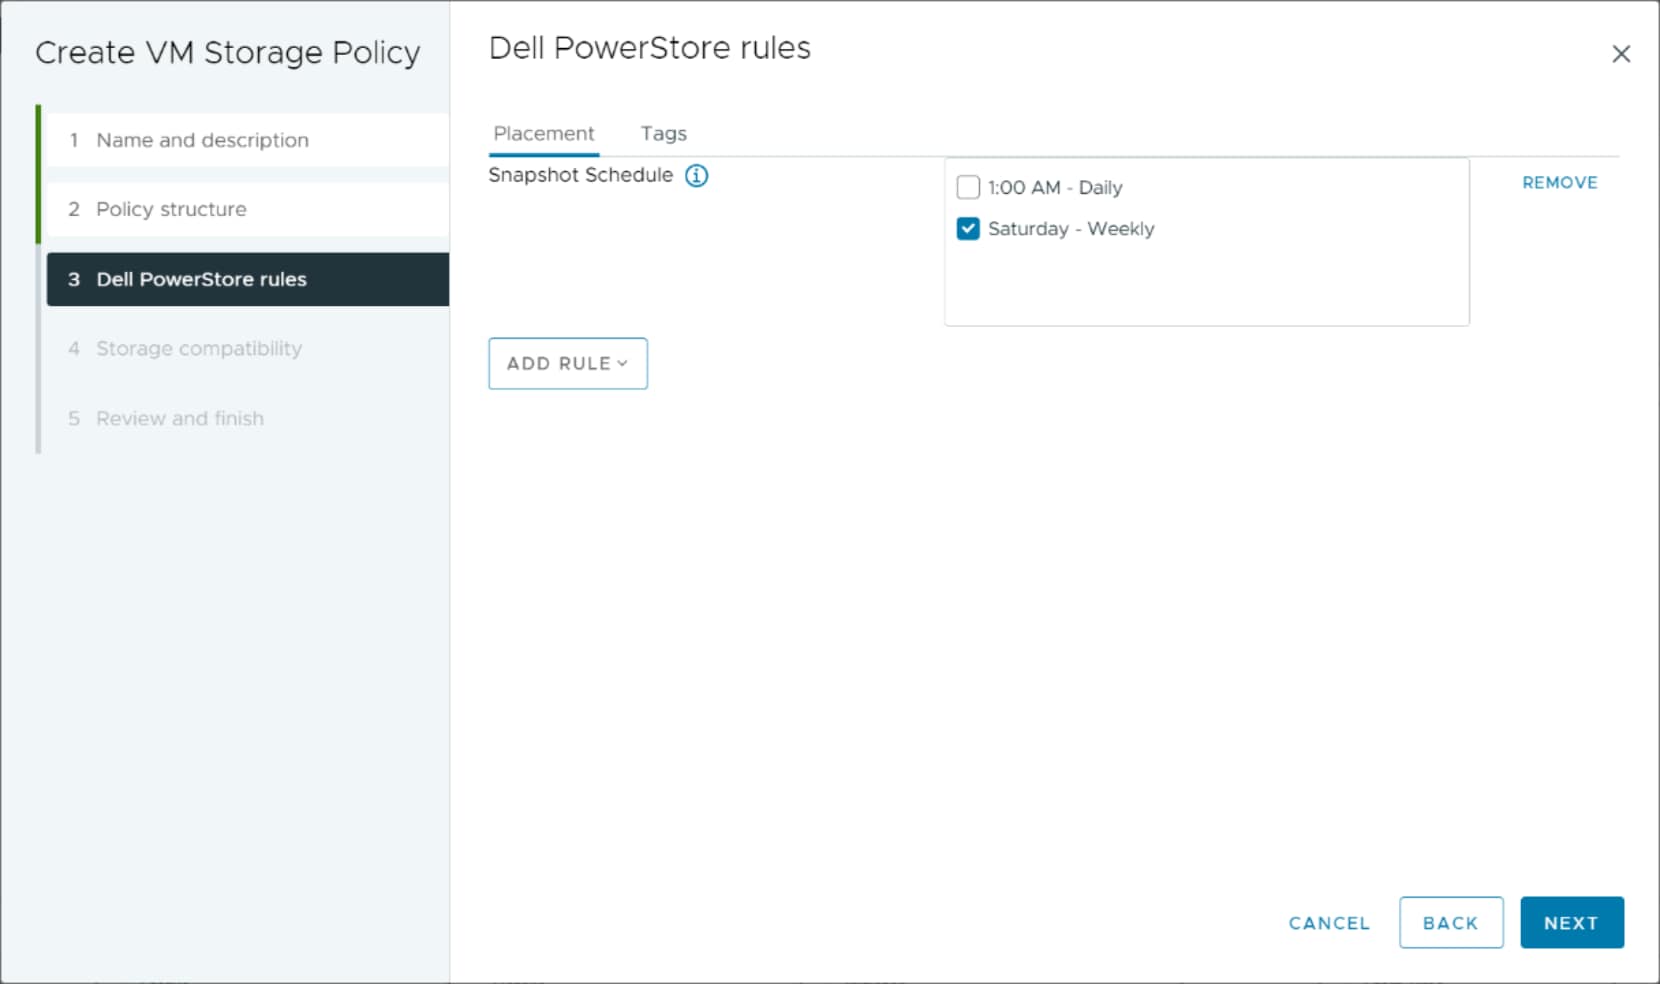Go to step 1 Name and description
This screenshot has width=1660, height=984.
coord(247,140)
